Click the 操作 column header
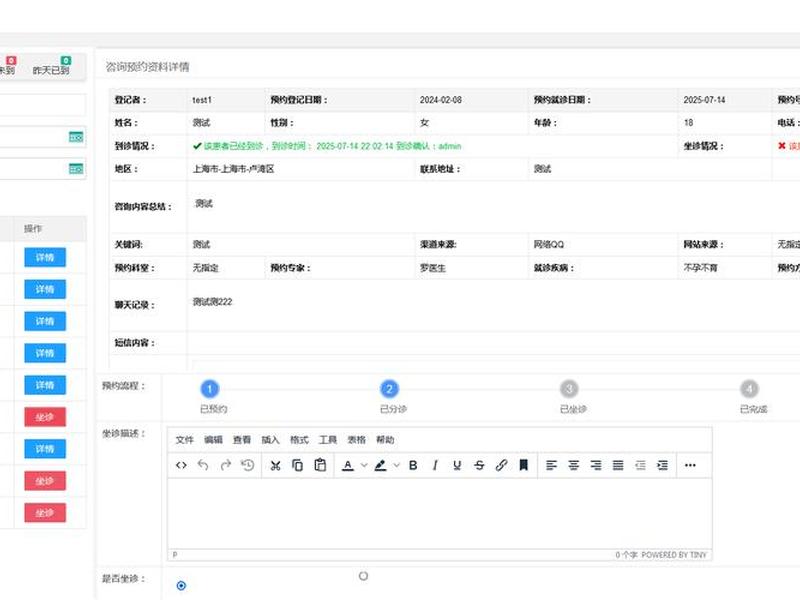This screenshot has height=600, width=800. pyautogui.click(x=33, y=229)
